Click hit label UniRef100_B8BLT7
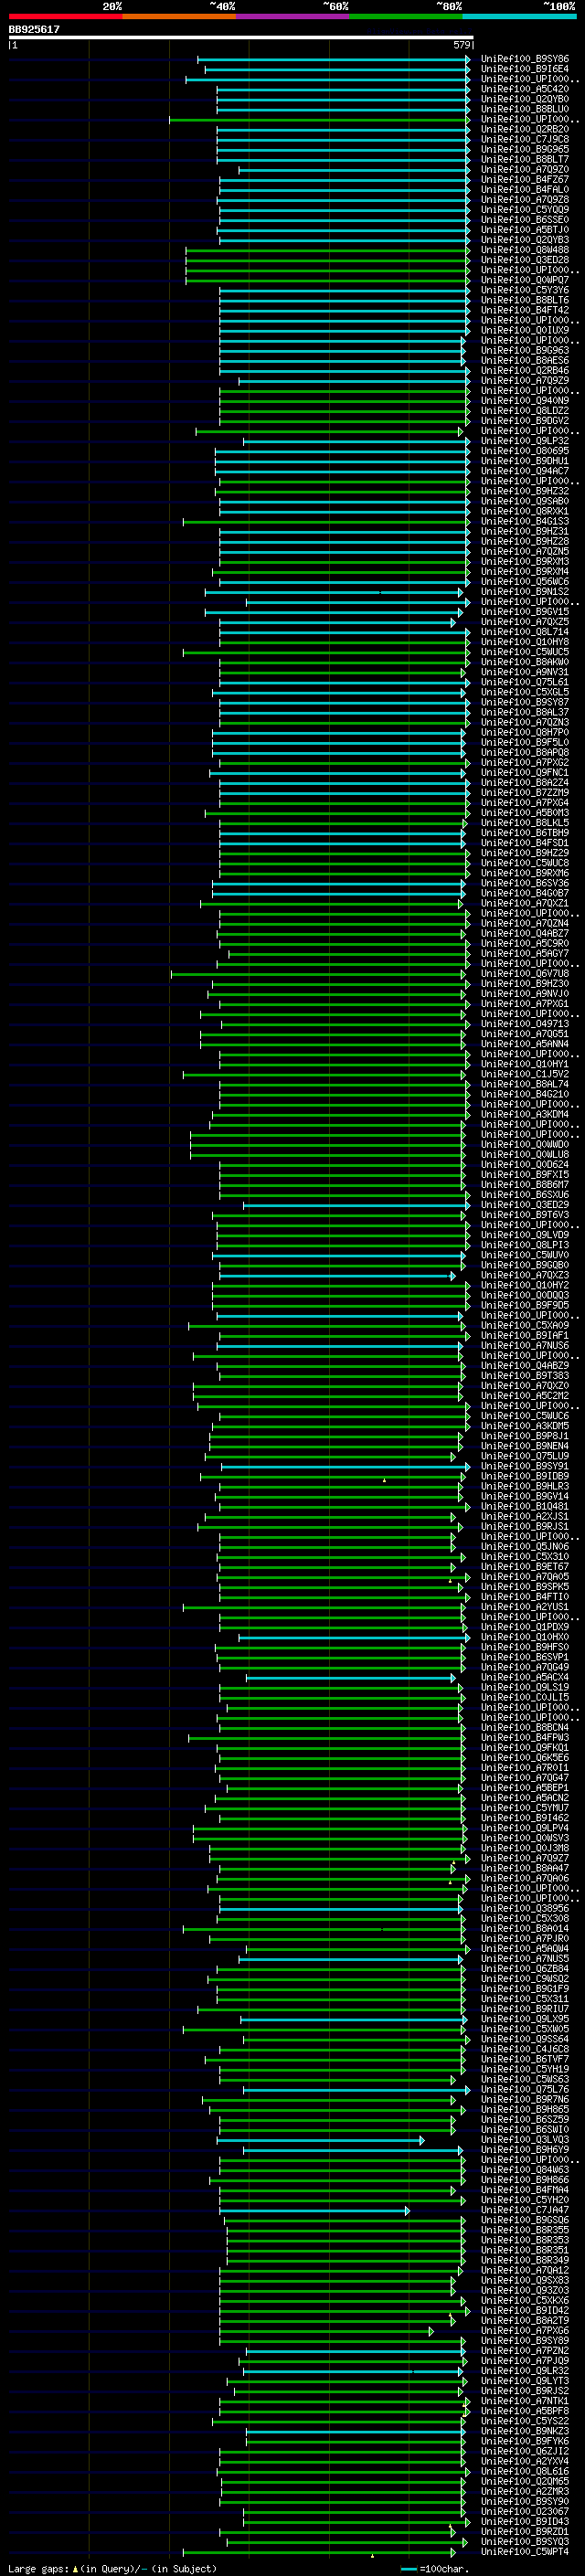Viewport: 585px width, 2576px height. point(524,159)
